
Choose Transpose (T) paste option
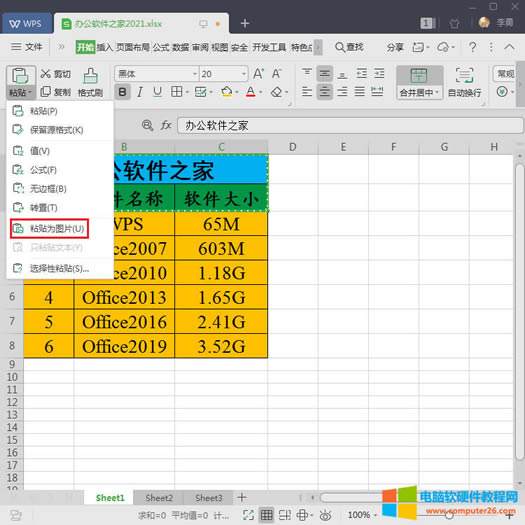click(x=35, y=208)
